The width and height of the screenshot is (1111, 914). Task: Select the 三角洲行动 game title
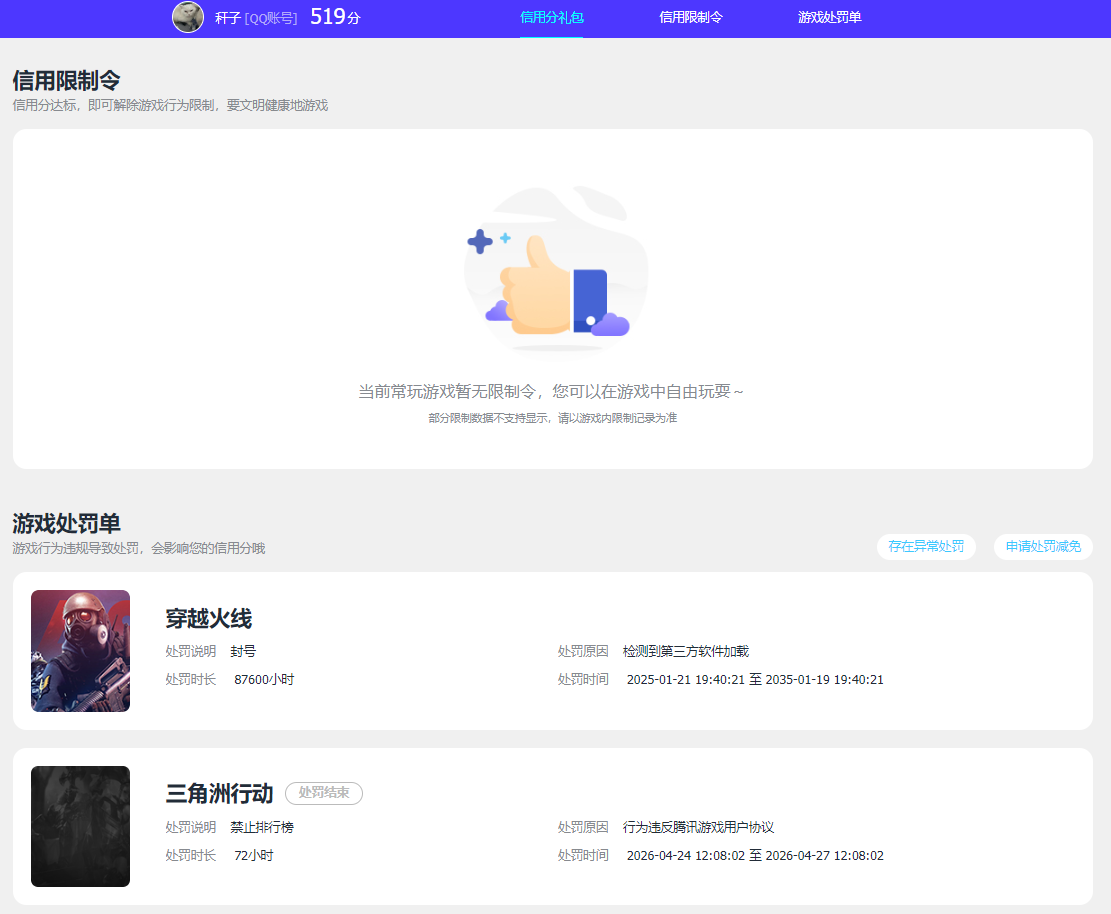tap(219, 794)
